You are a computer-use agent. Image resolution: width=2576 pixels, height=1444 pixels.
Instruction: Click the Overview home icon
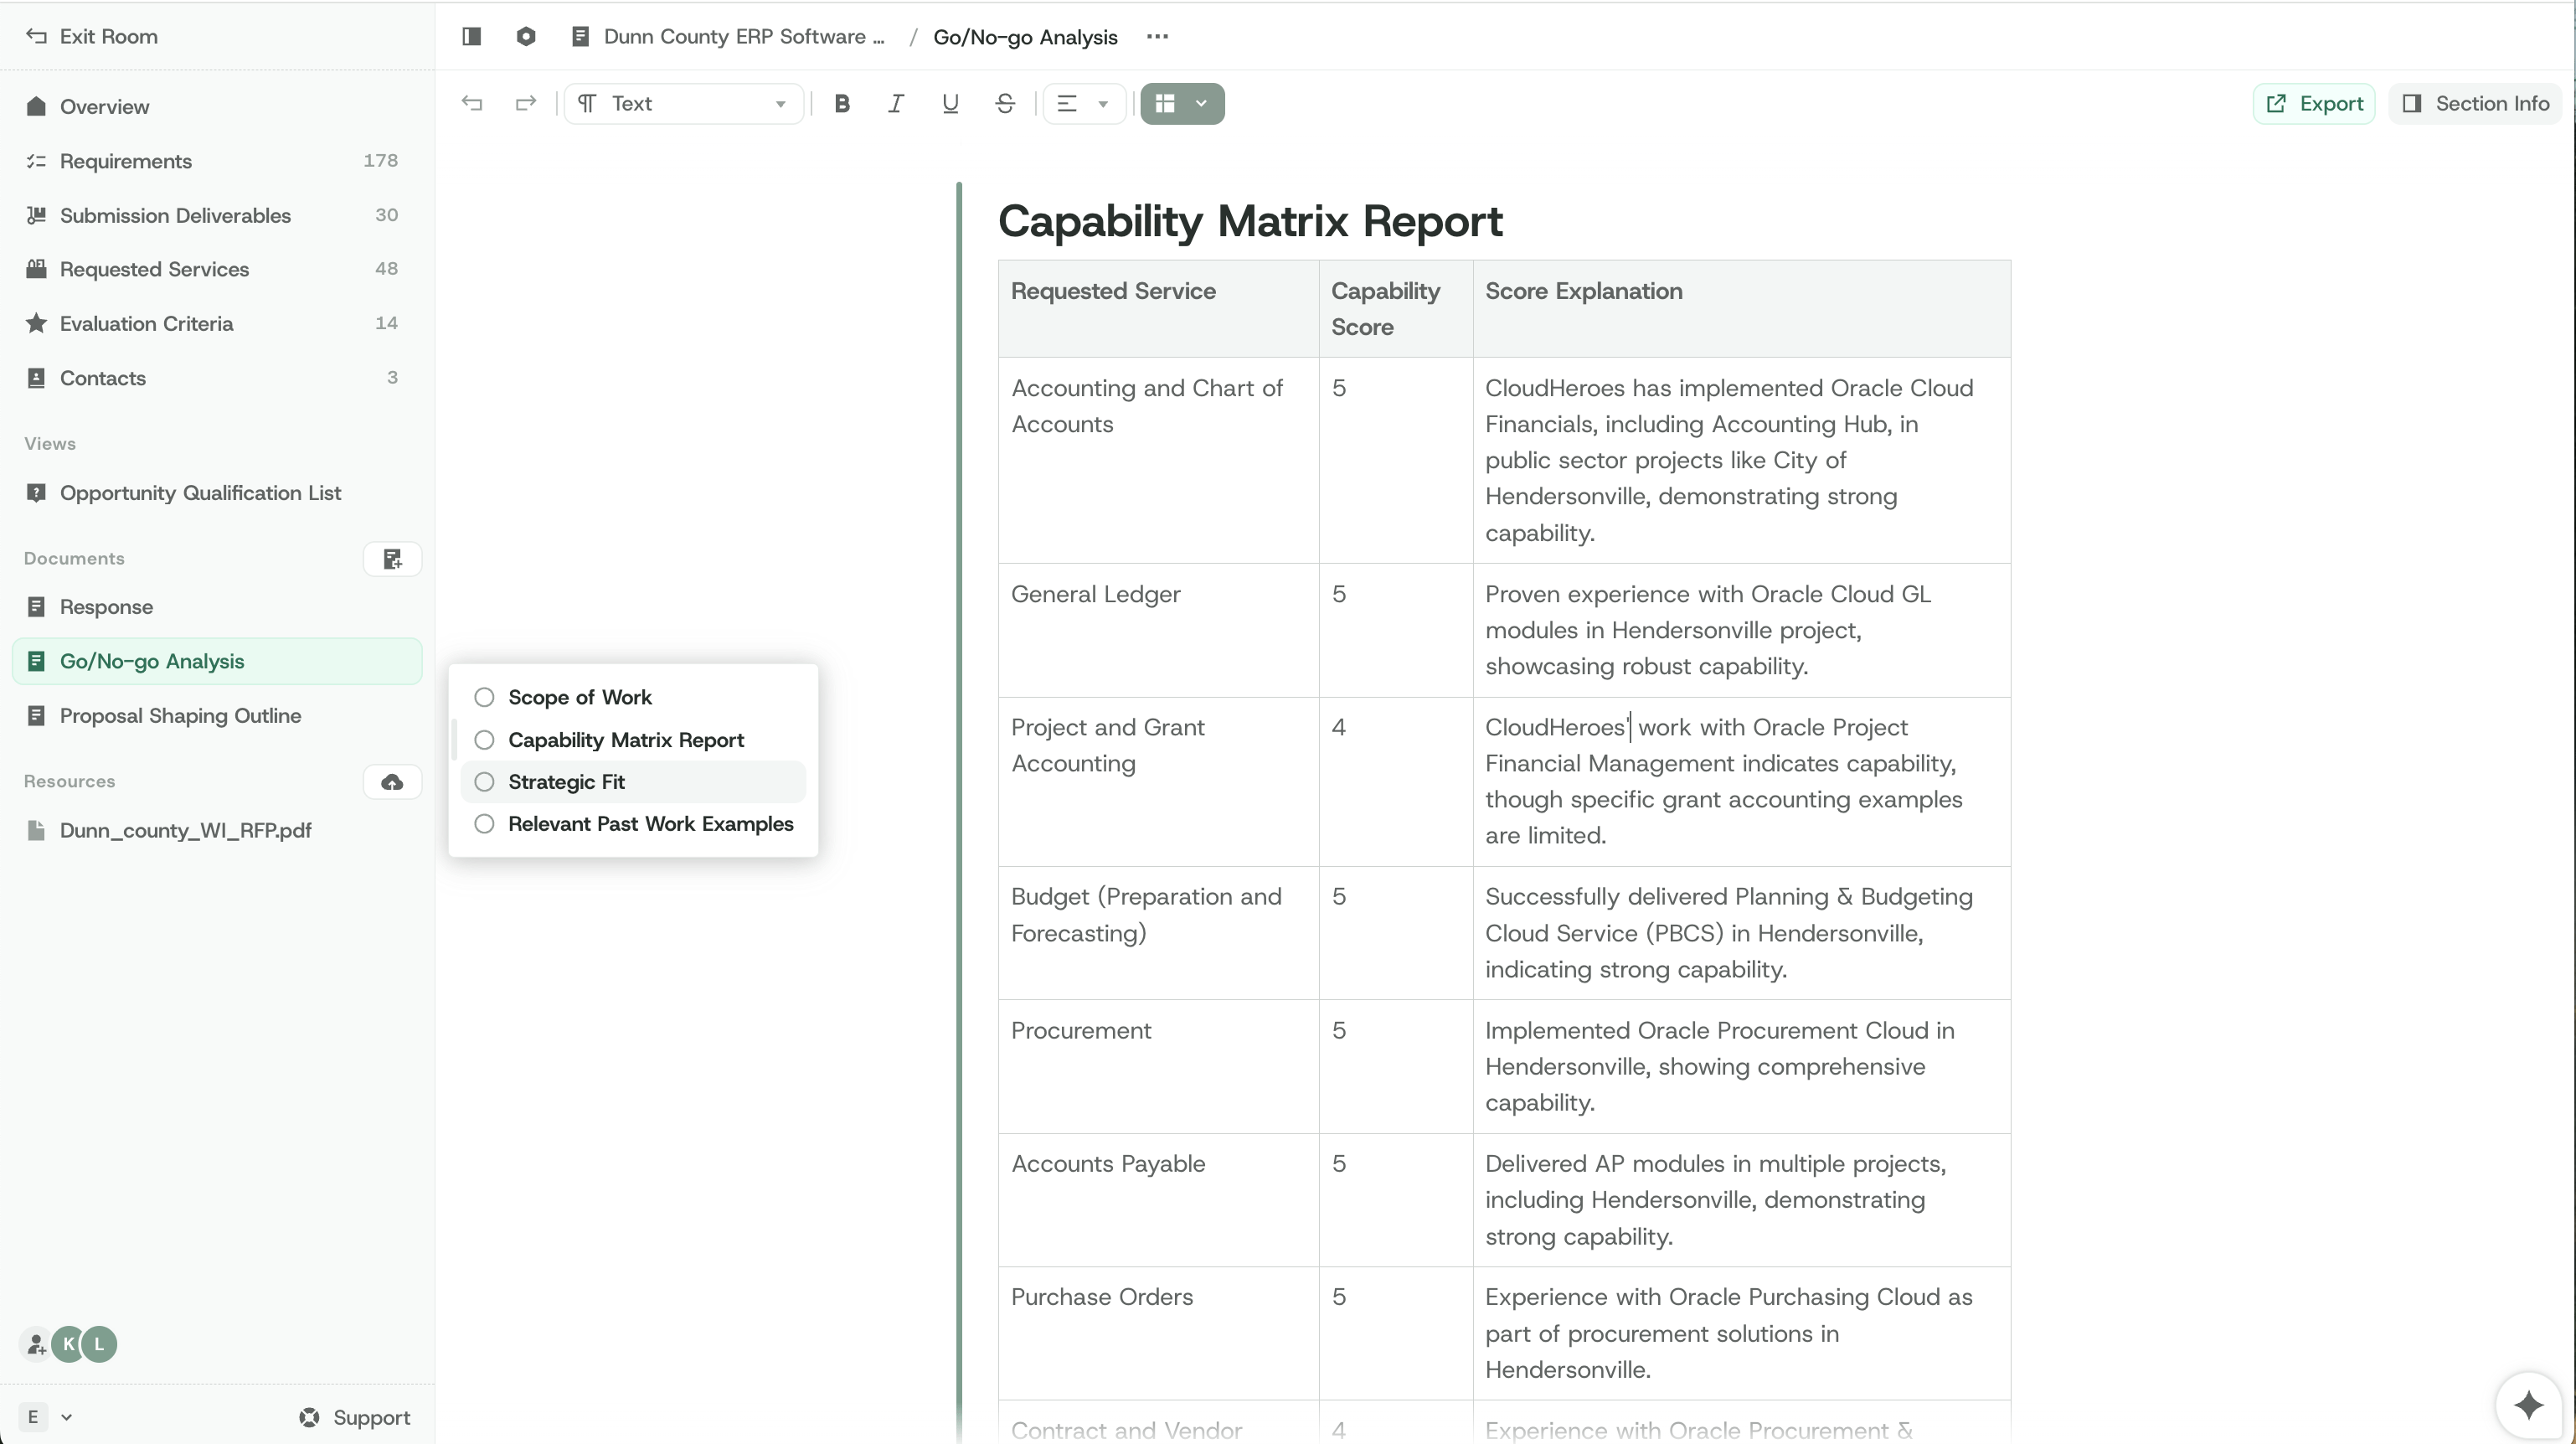36,107
